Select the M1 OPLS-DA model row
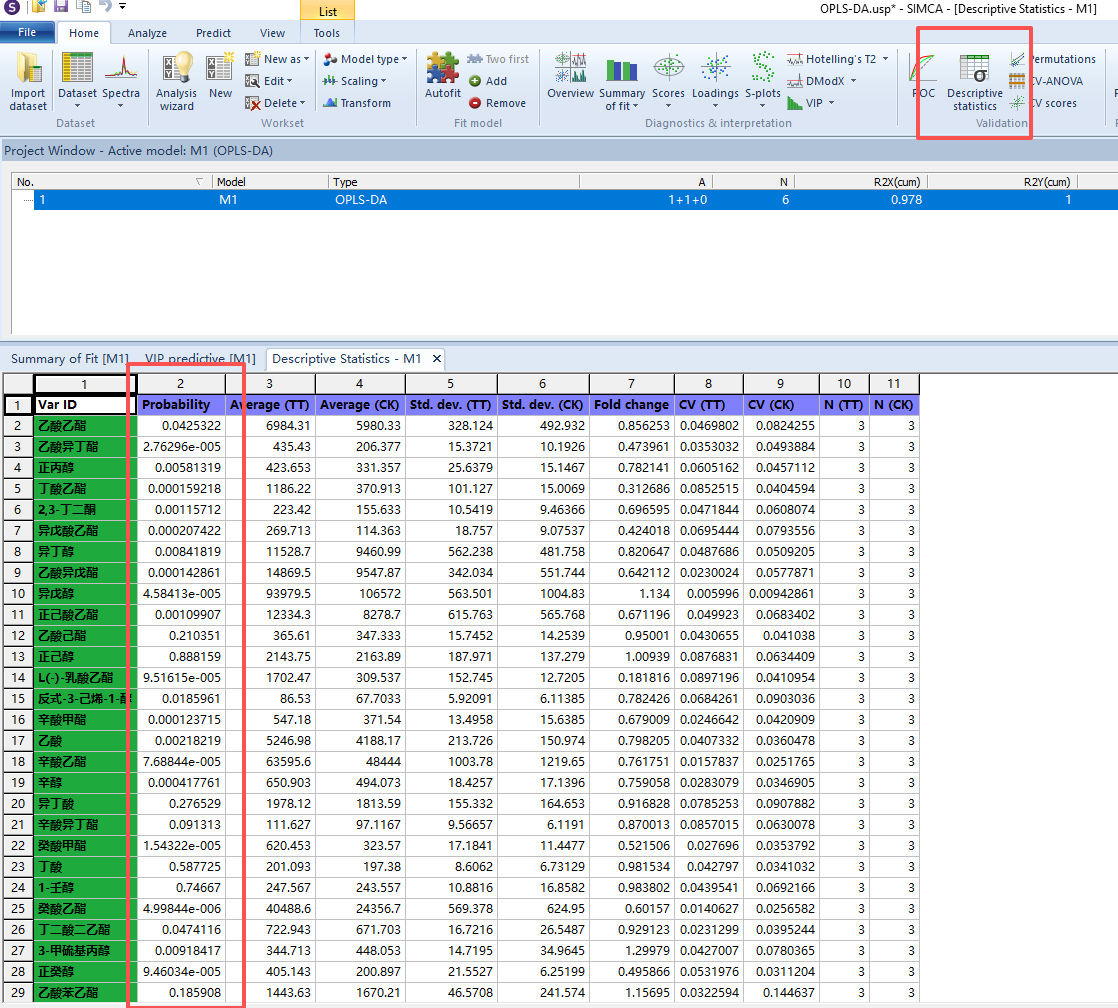 tap(500, 200)
